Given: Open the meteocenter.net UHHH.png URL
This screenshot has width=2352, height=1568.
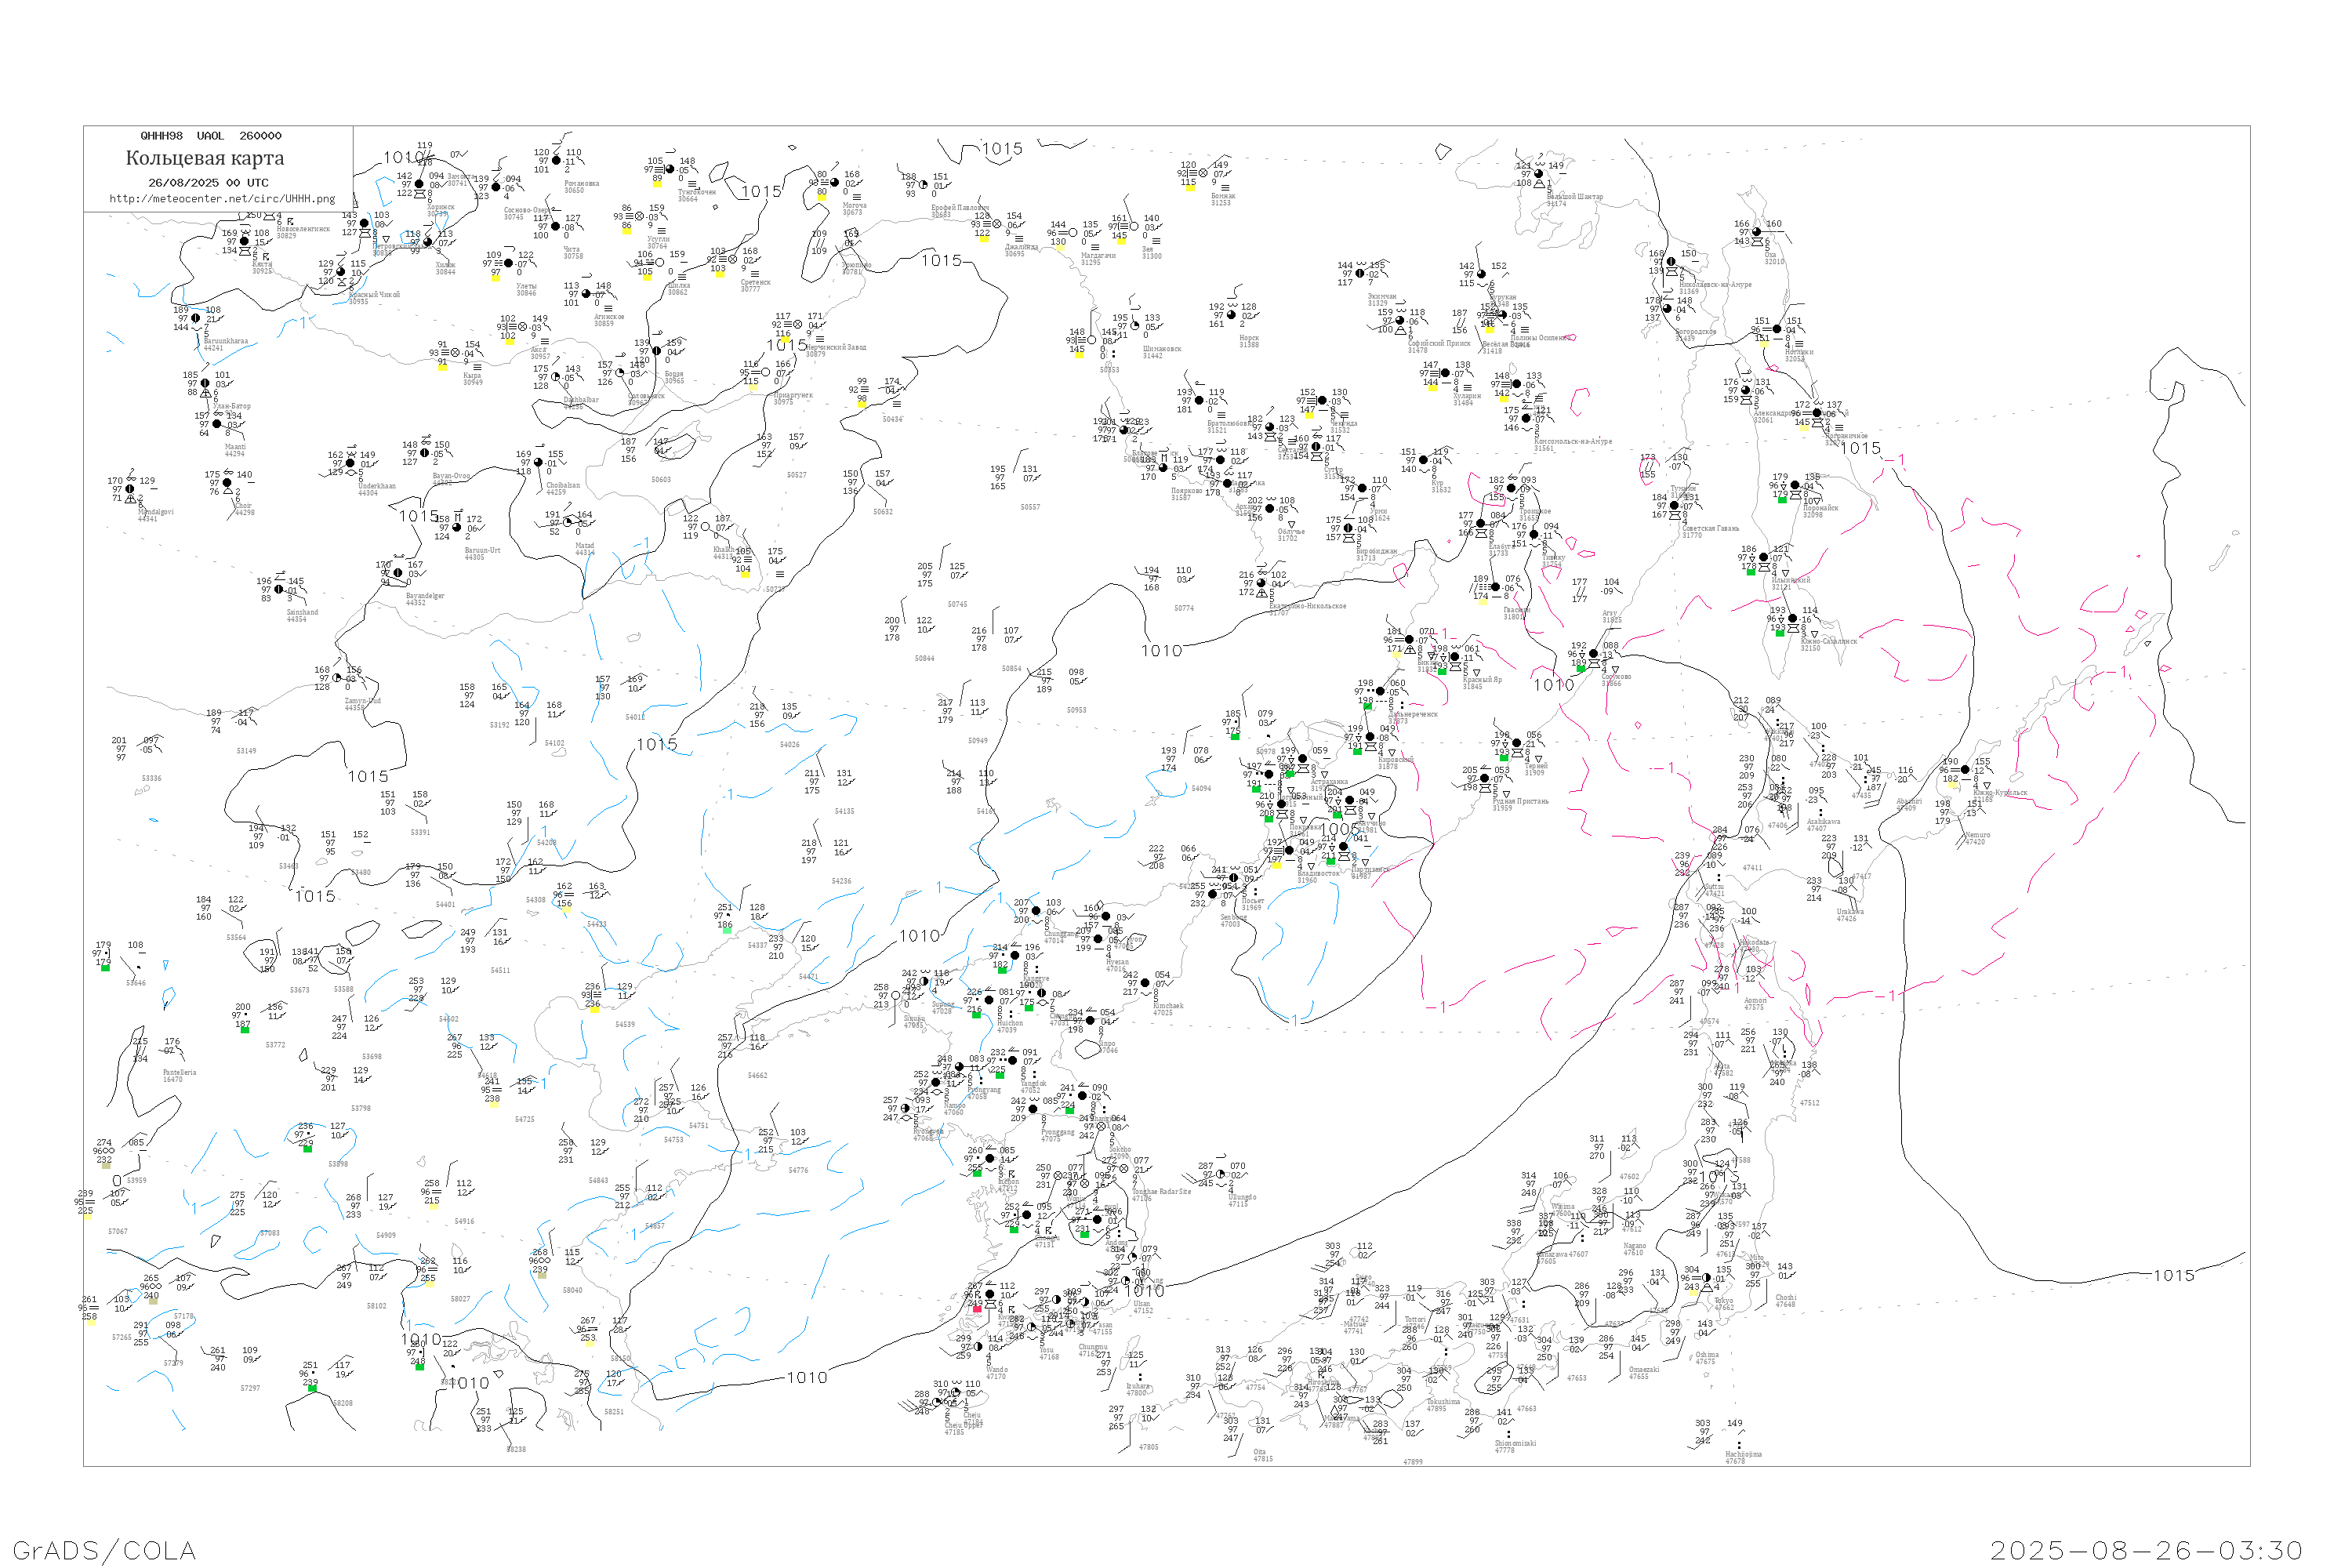Looking at the screenshot, I should (x=222, y=199).
